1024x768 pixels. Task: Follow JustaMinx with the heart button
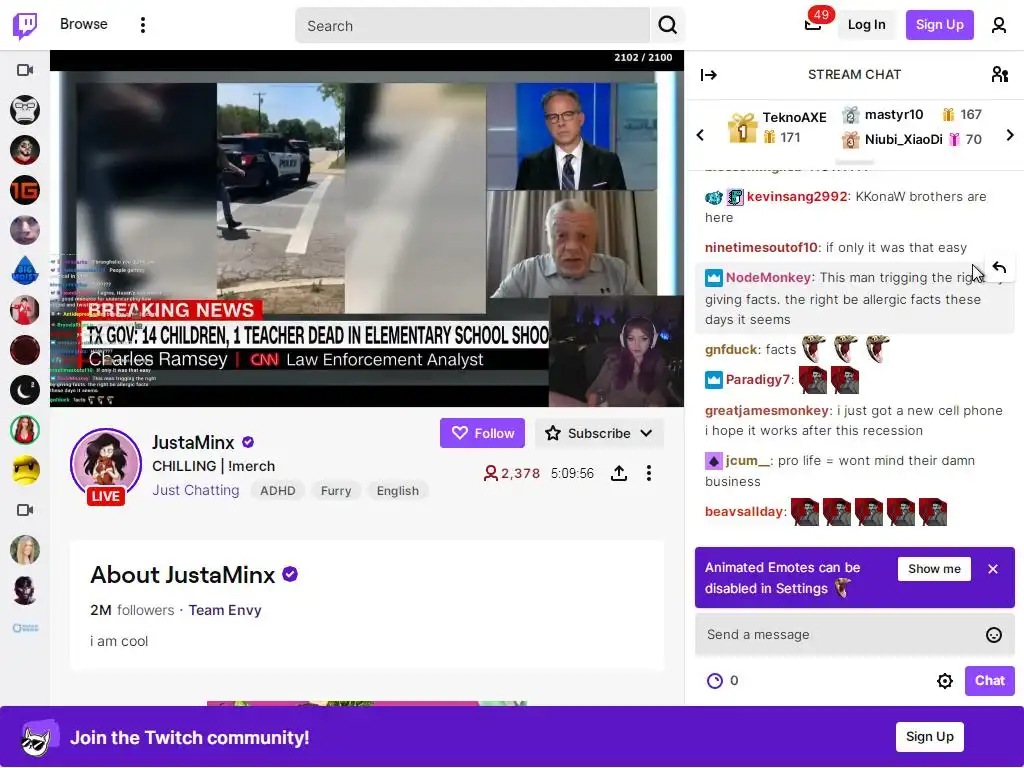(x=482, y=433)
